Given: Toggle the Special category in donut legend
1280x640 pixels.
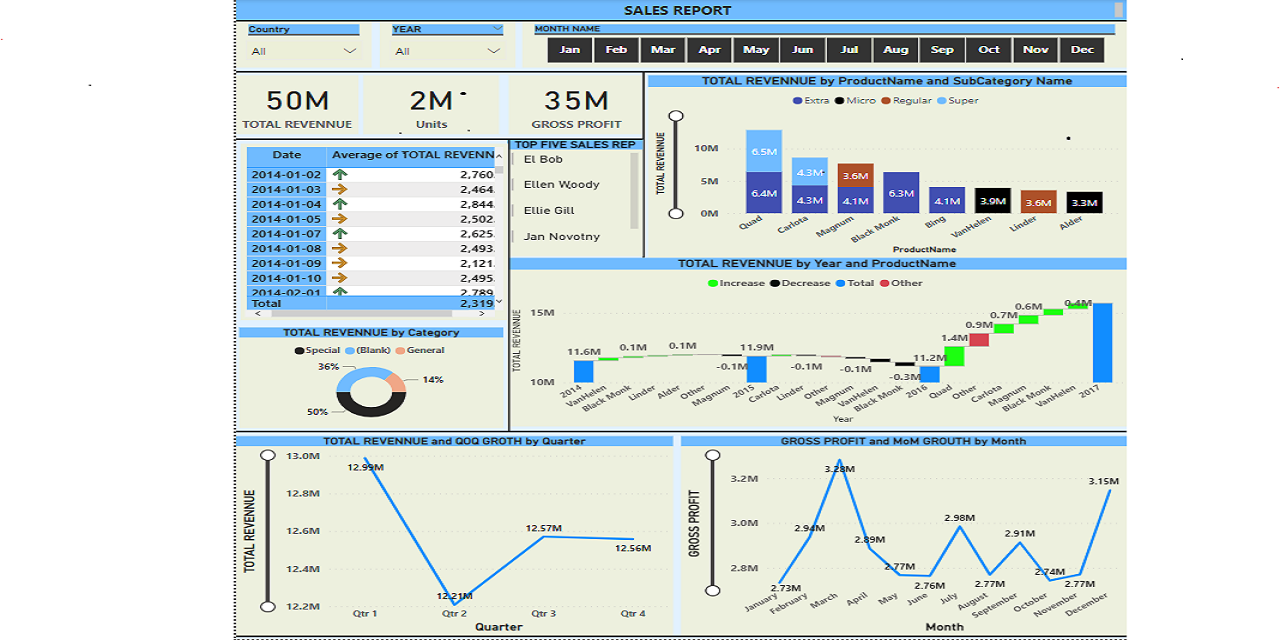Looking at the screenshot, I should click(299, 351).
